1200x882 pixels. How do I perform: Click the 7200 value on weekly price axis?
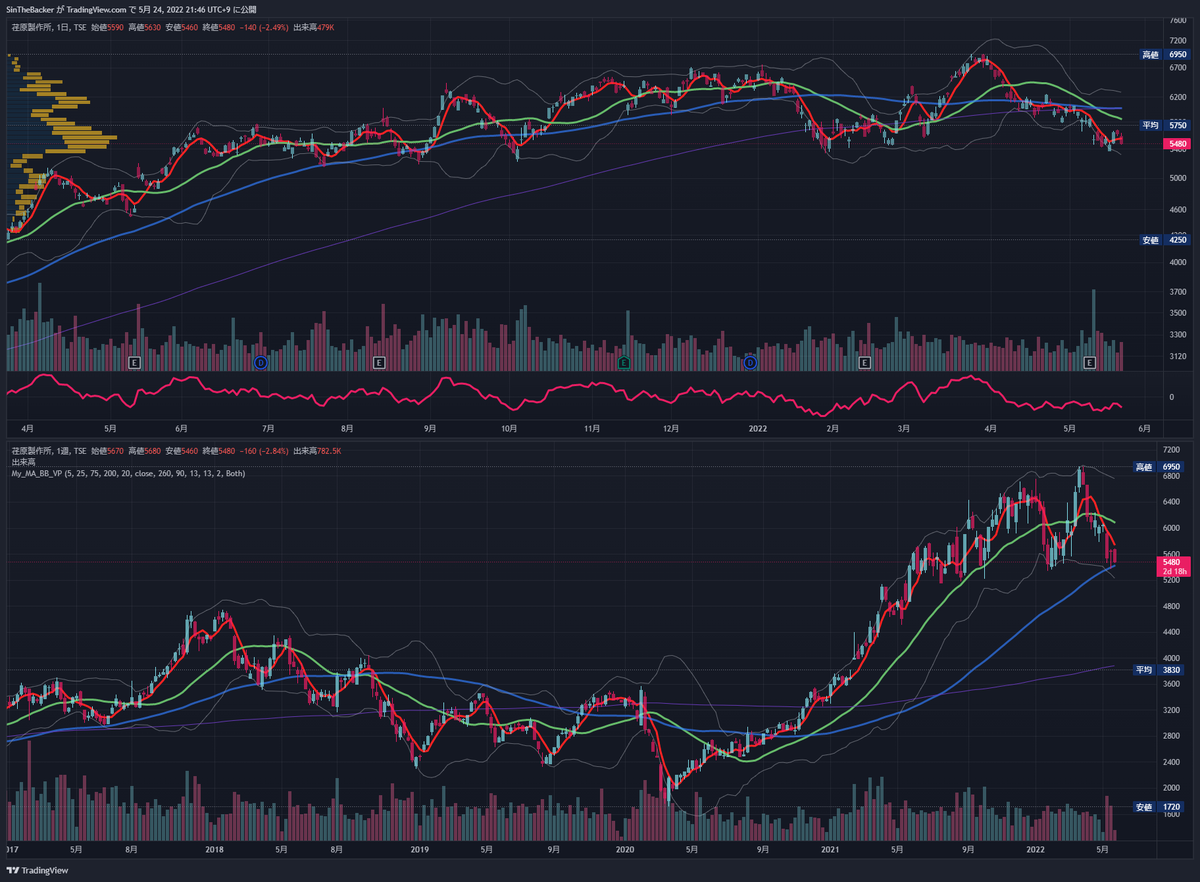click(1169, 450)
